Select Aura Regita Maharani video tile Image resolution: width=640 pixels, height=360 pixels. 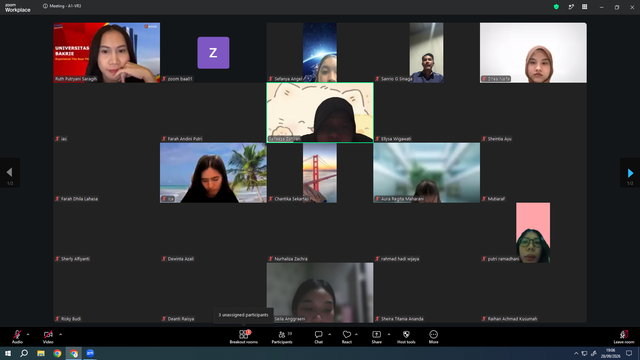427,173
